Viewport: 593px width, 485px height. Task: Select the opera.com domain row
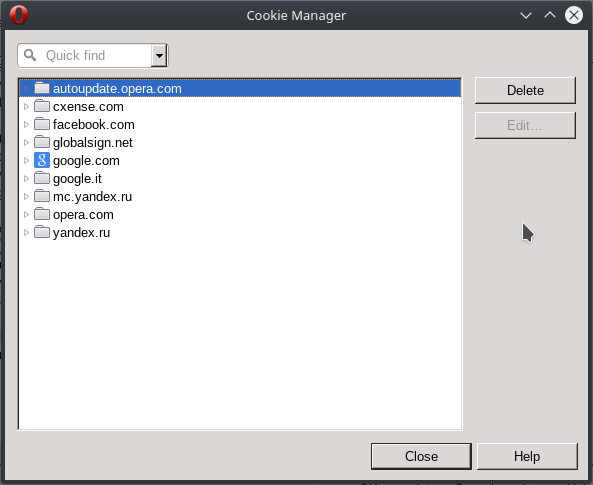coord(240,215)
